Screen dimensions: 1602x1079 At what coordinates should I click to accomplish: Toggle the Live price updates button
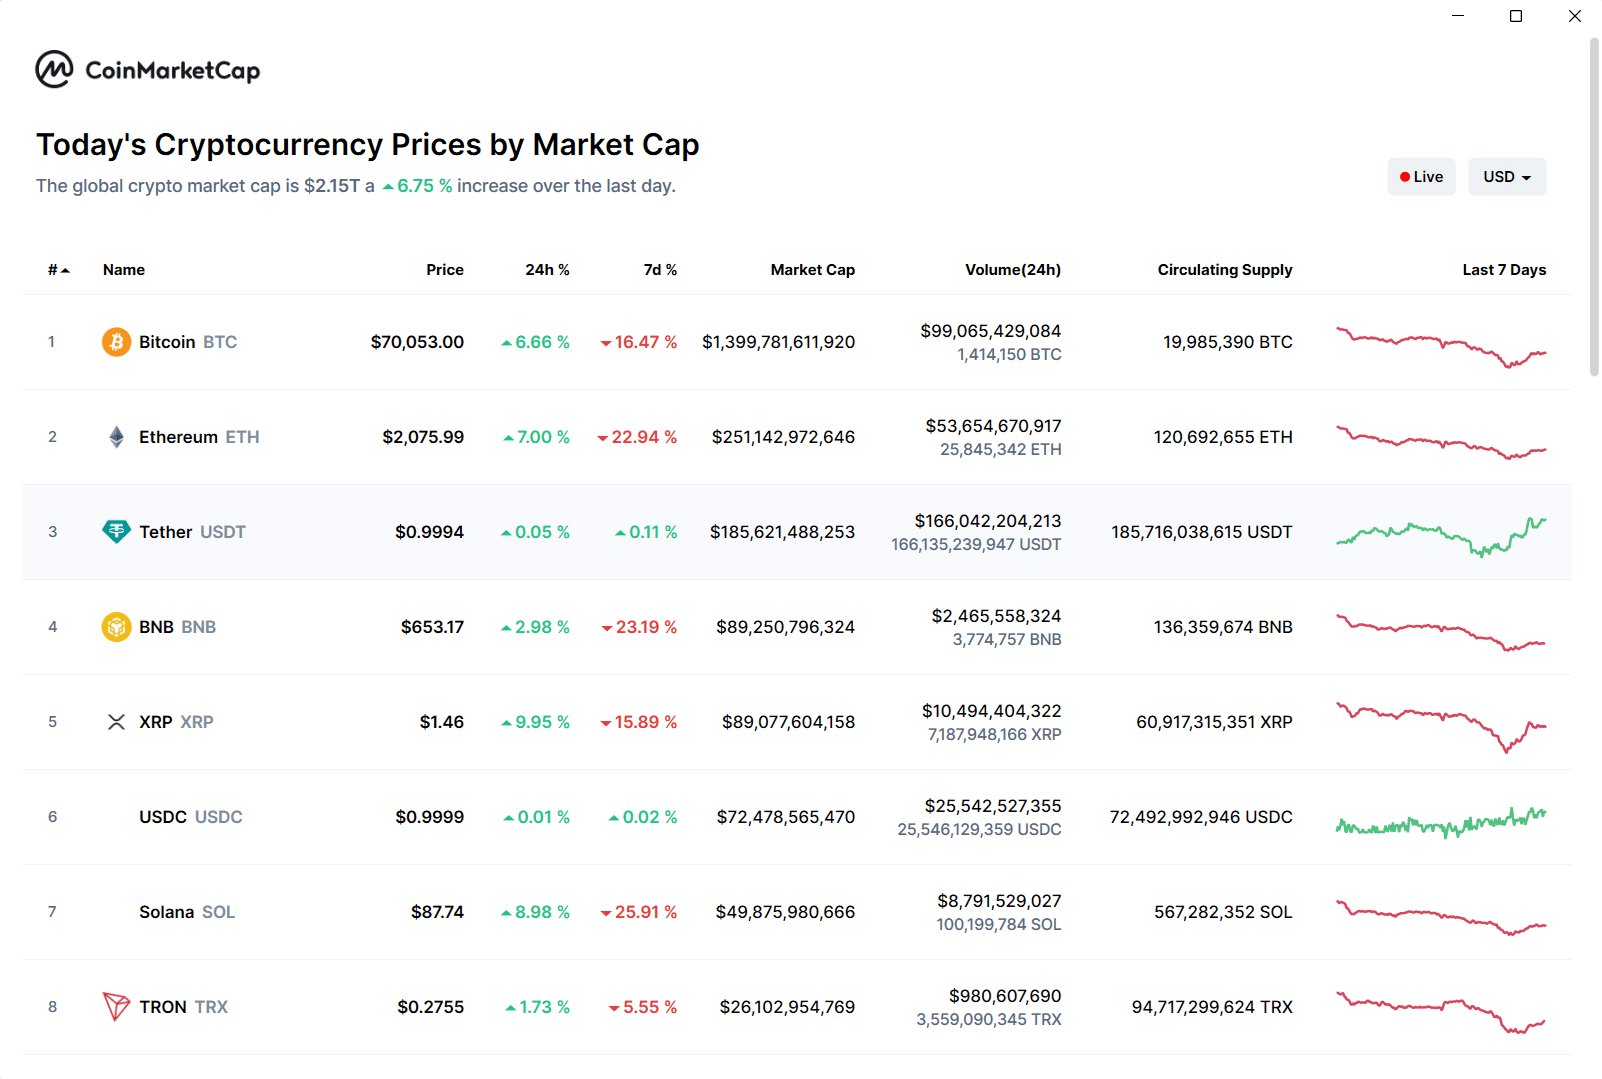pyautogui.click(x=1421, y=177)
